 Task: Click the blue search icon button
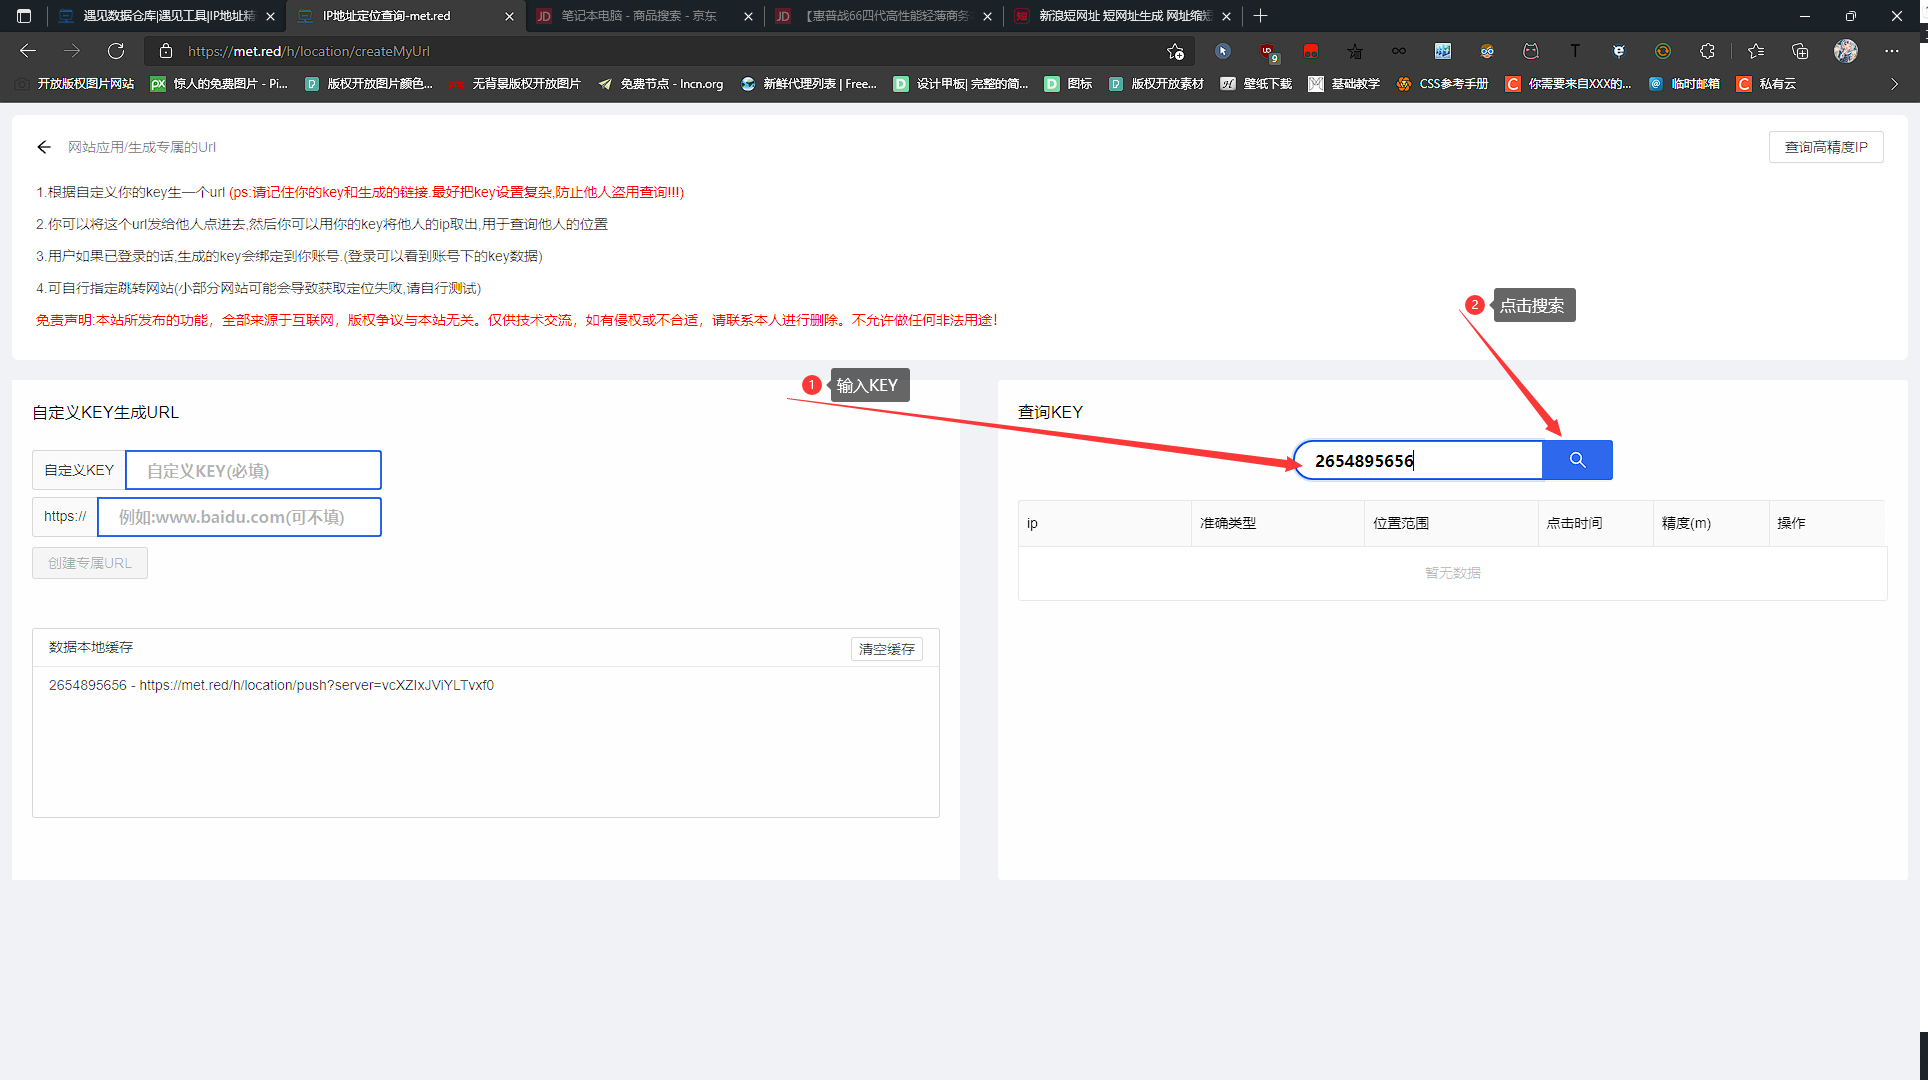(1577, 460)
